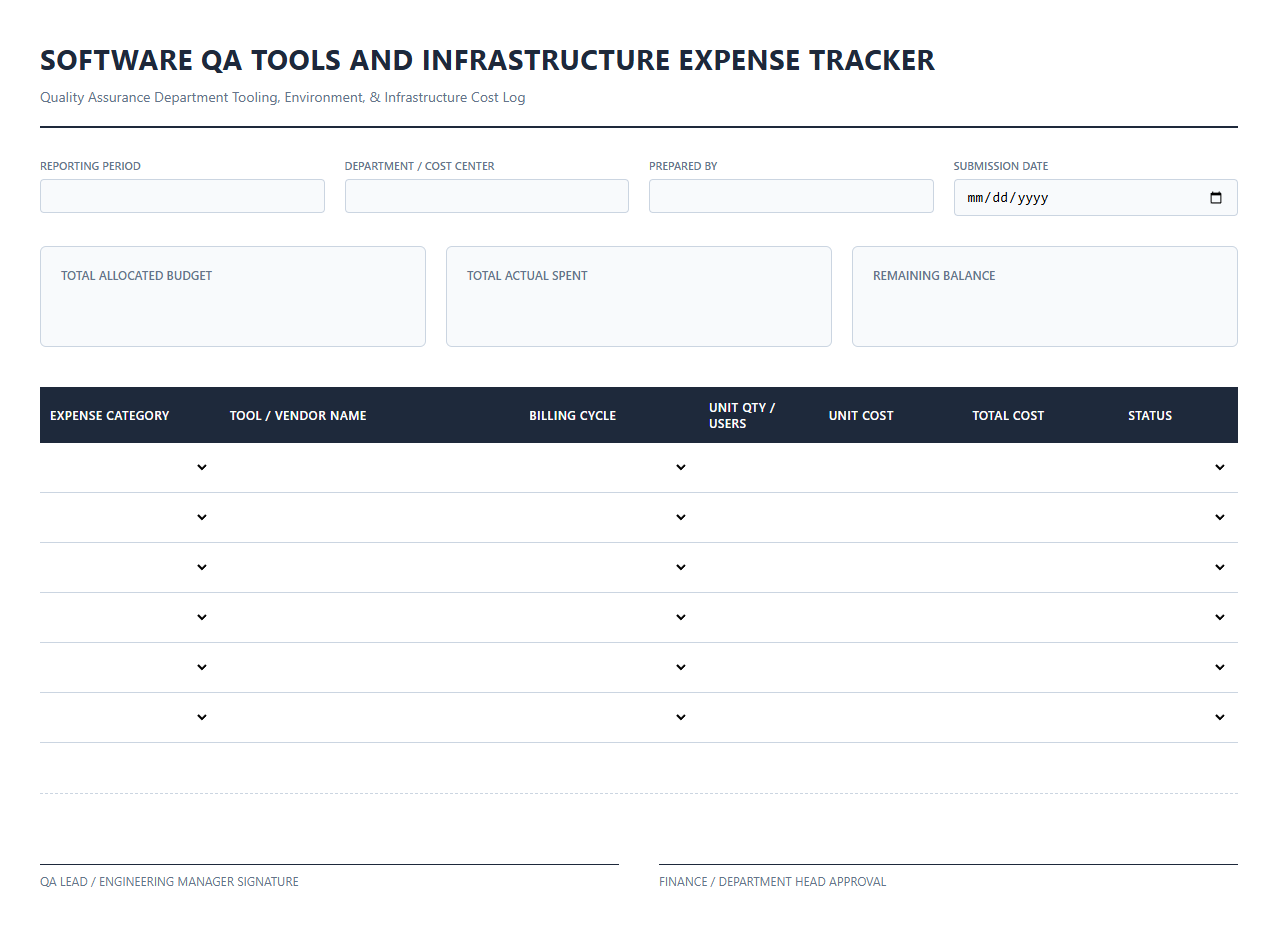Open the Submission Date calendar picker icon
Screen dimensions: 1278x929
(1216, 198)
